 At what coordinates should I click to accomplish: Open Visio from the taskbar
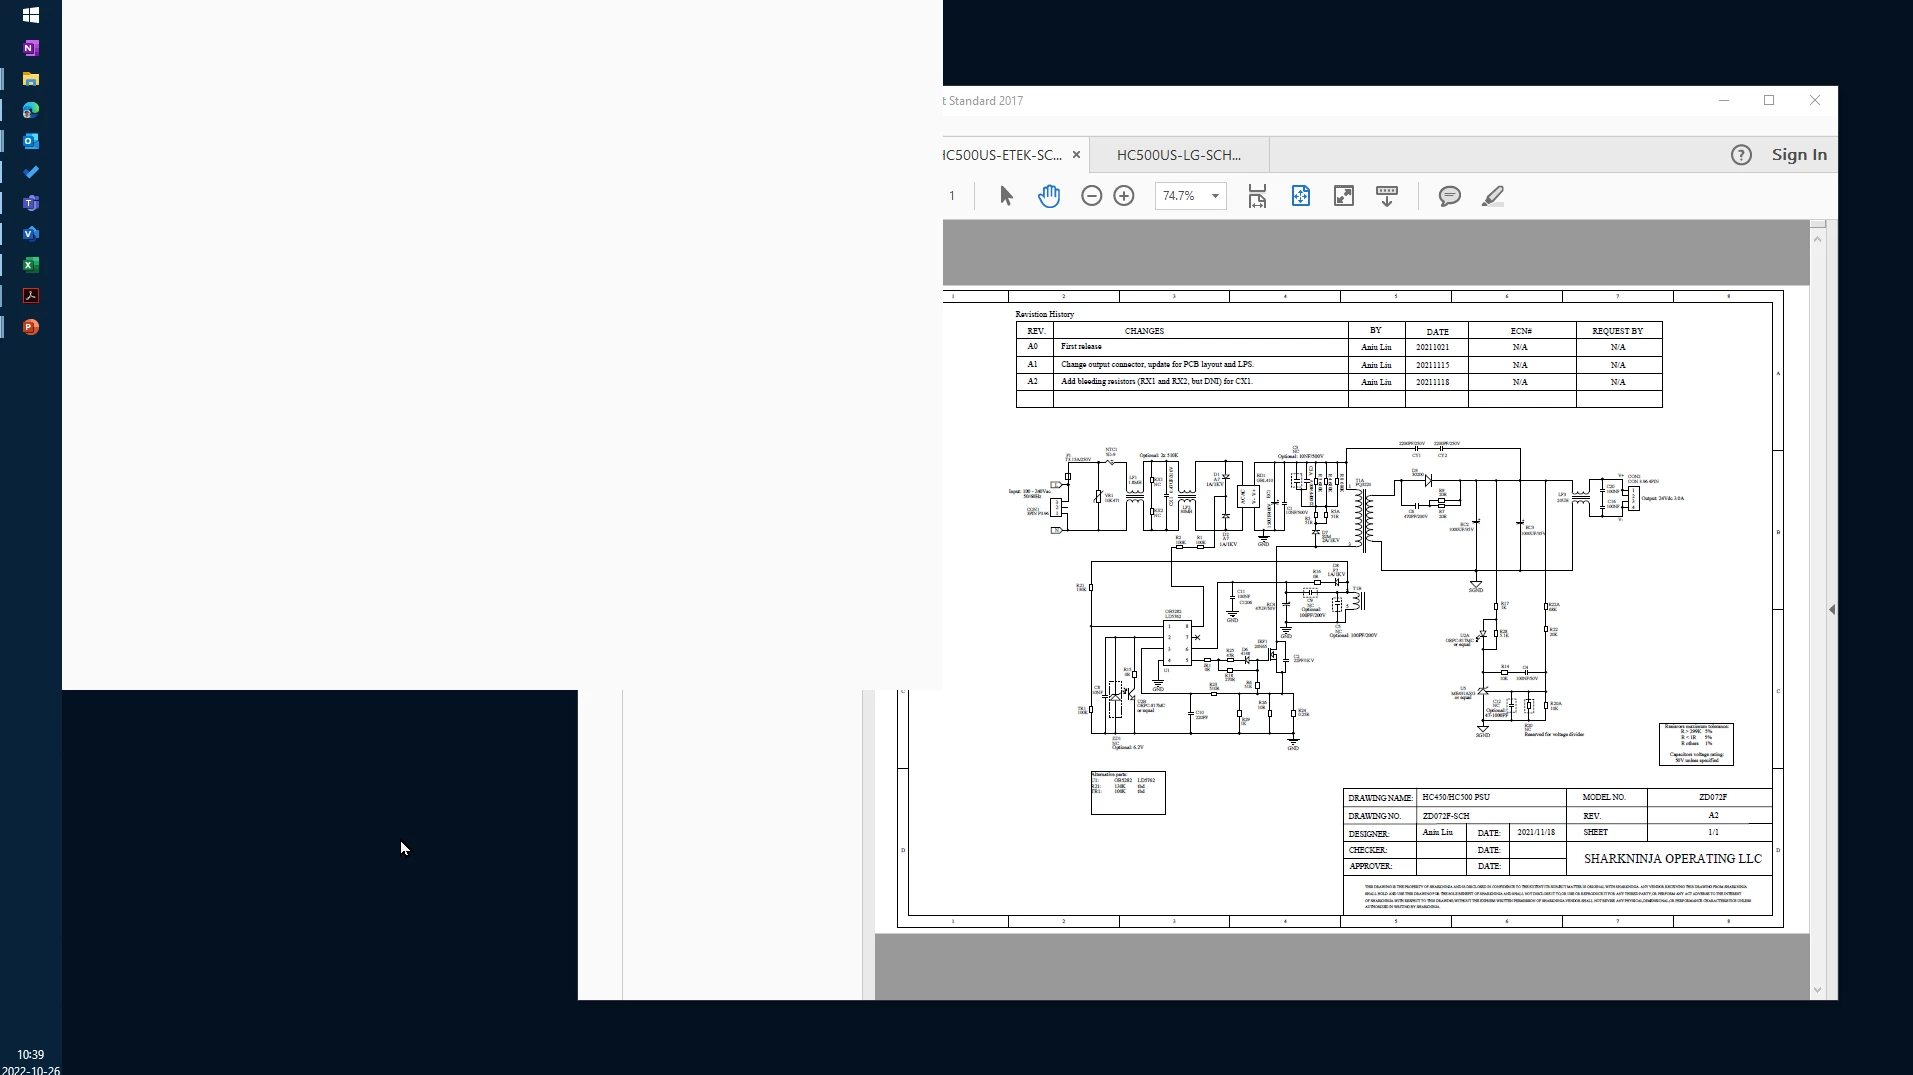point(31,234)
